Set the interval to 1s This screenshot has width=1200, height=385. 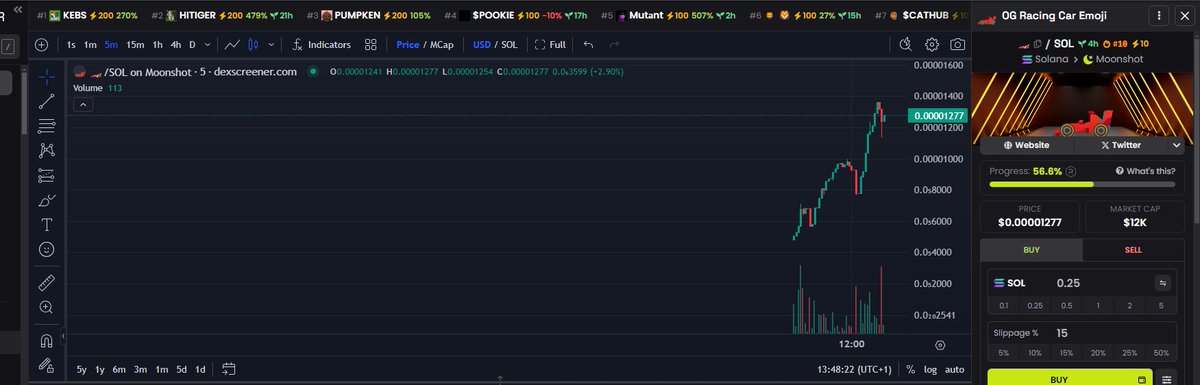pyautogui.click(x=71, y=45)
